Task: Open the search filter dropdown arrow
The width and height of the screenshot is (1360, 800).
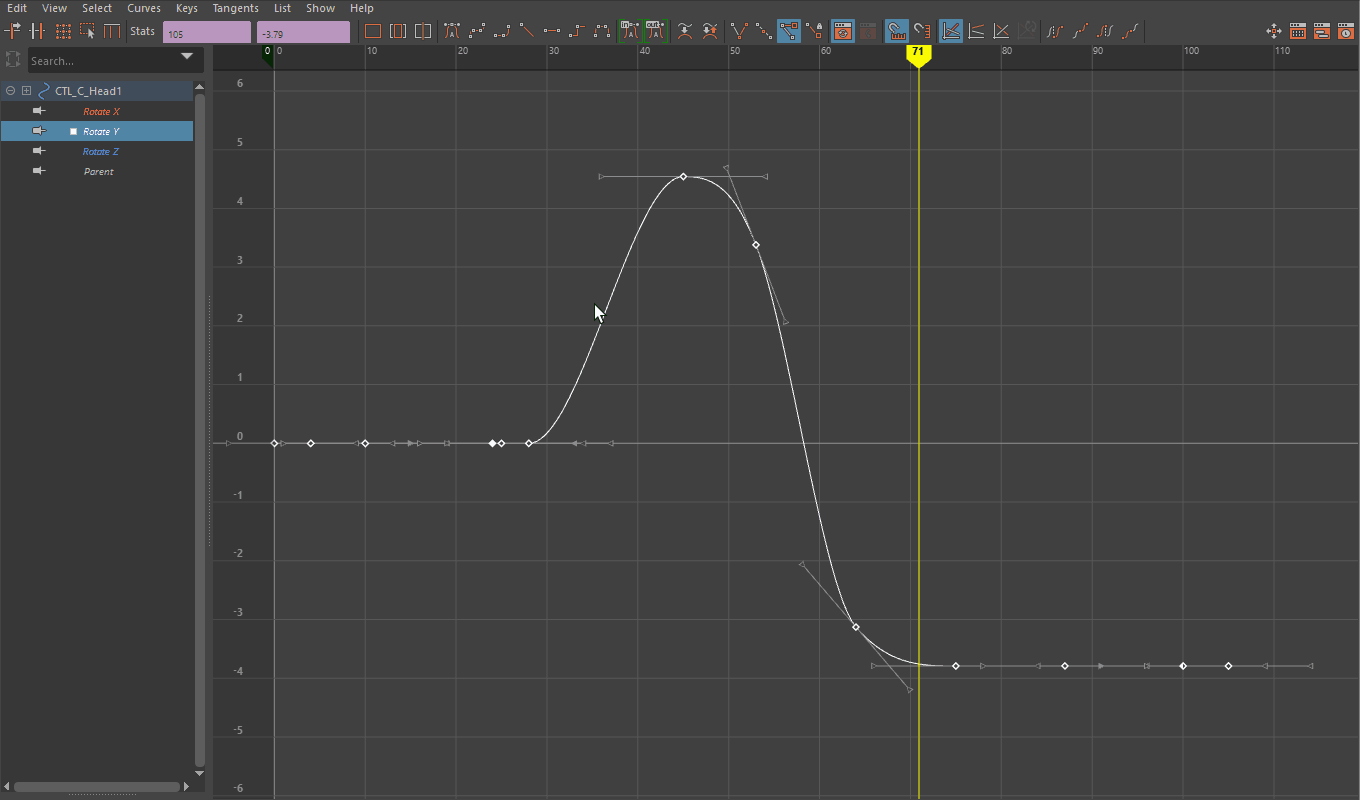Action: coord(186,57)
